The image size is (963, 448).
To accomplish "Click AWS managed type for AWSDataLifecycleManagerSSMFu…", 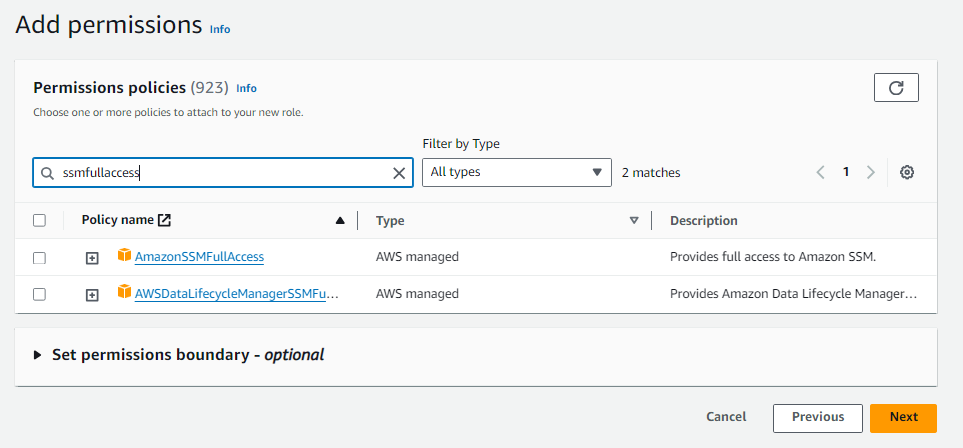I will [417, 294].
